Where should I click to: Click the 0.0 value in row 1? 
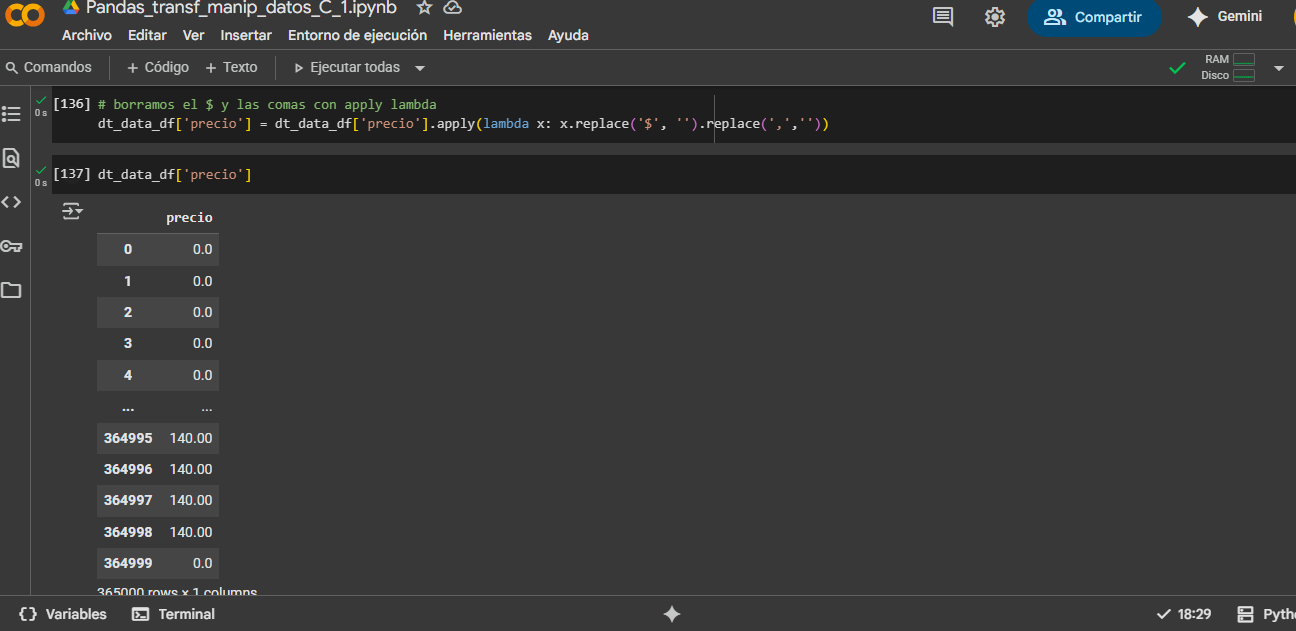point(202,281)
